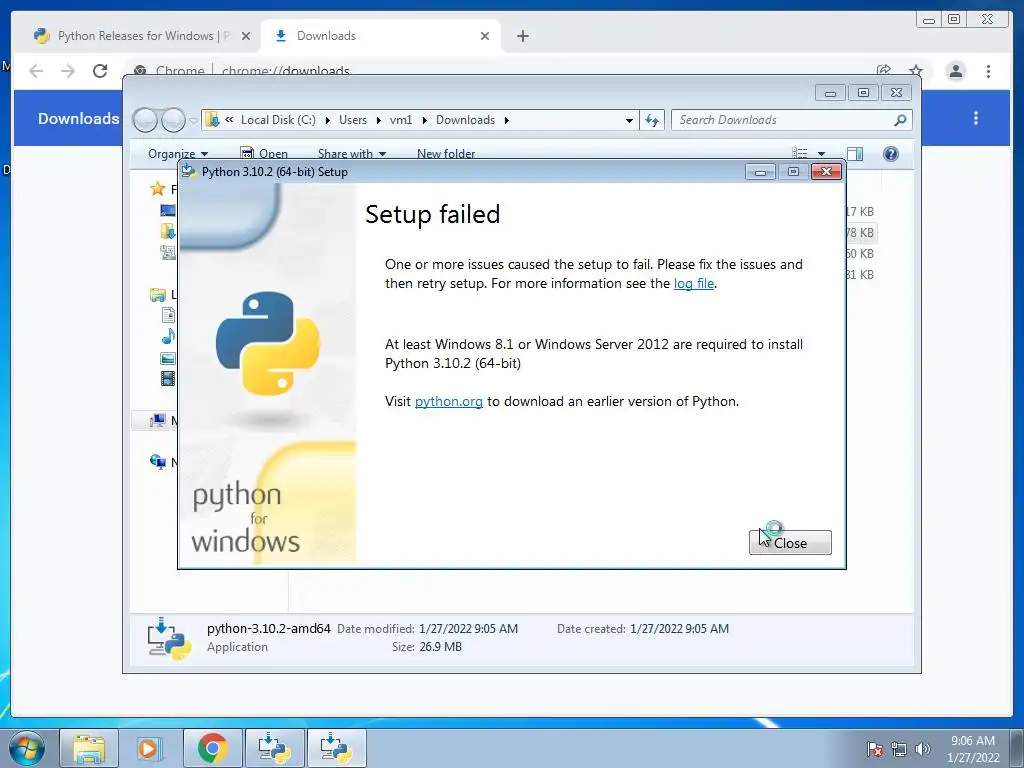Switch to Chrome from the taskbar
Image resolution: width=1024 pixels, height=768 pixels.
click(x=212, y=748)
